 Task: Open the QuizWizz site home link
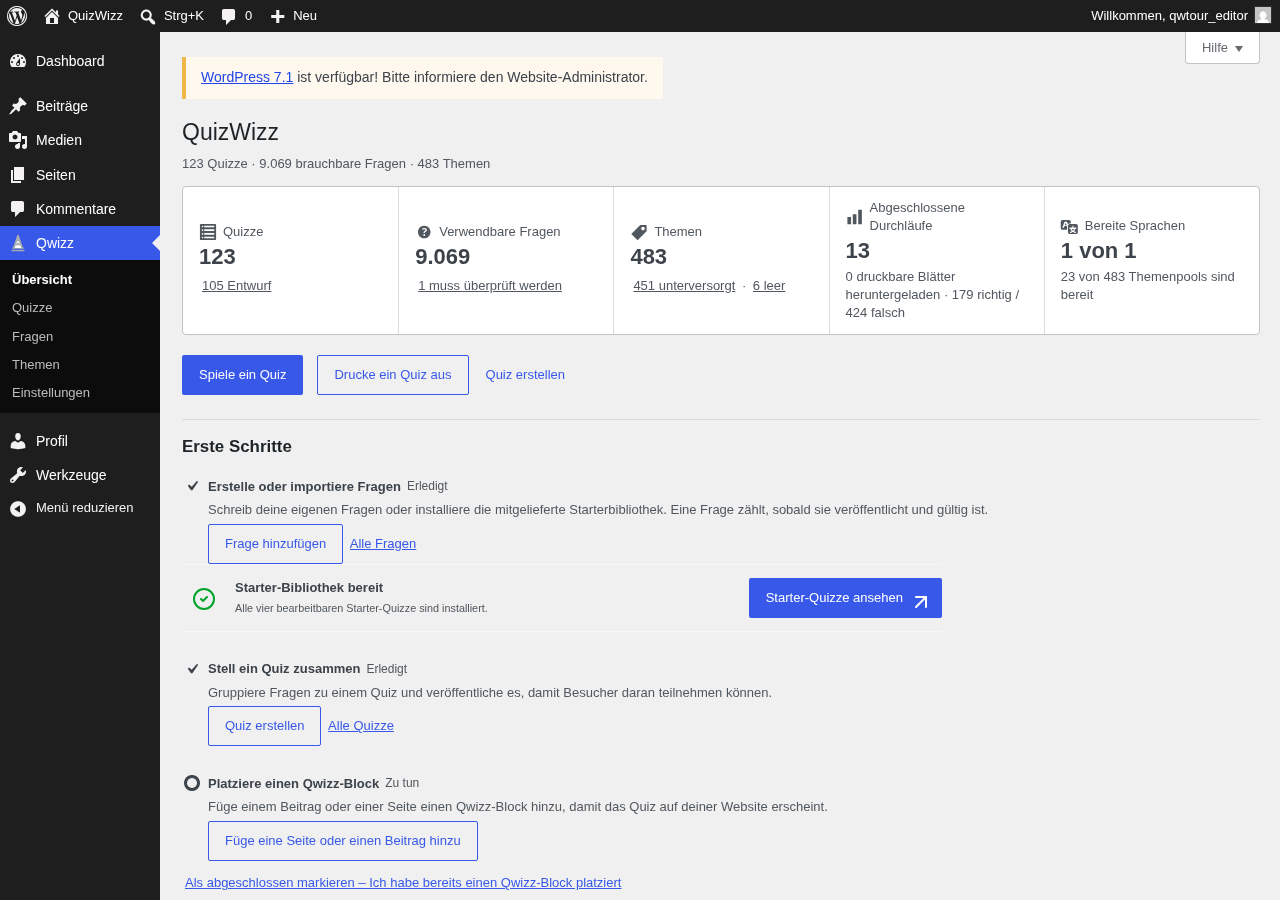pyautogui.click(x=83, y=16)
